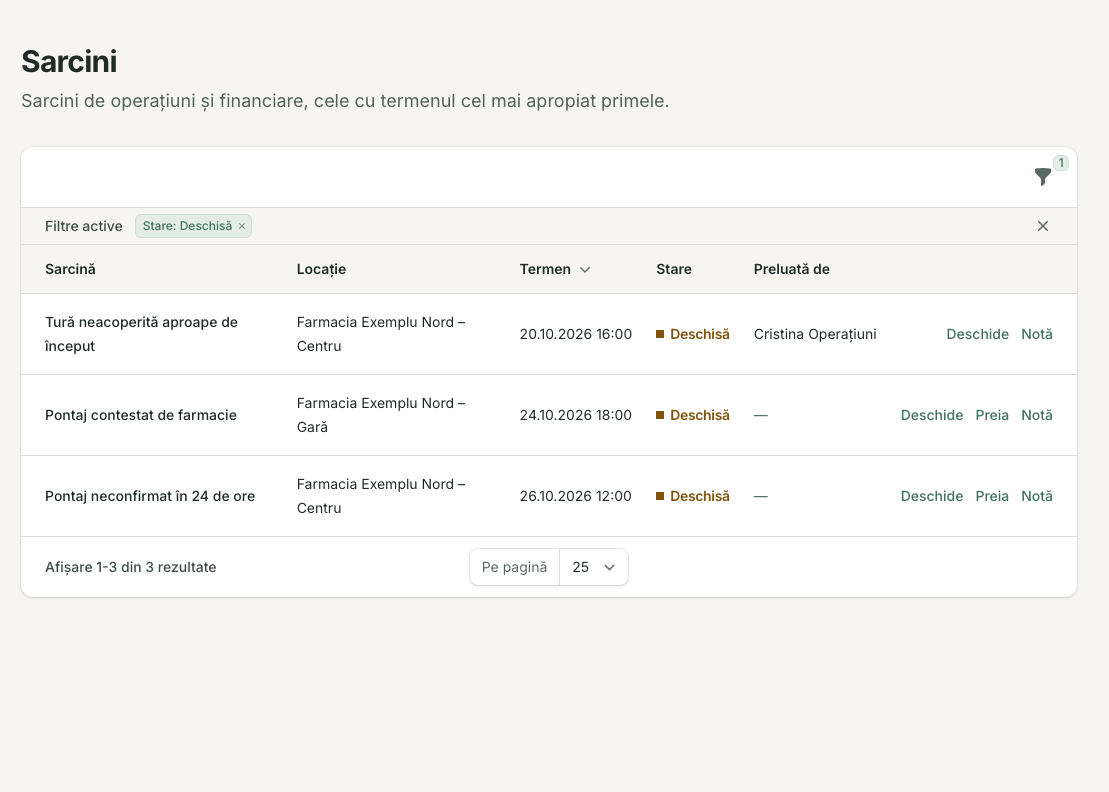
Task: Remove the 'Stare: Deschisă' filter chip
Action: [242, 226]
